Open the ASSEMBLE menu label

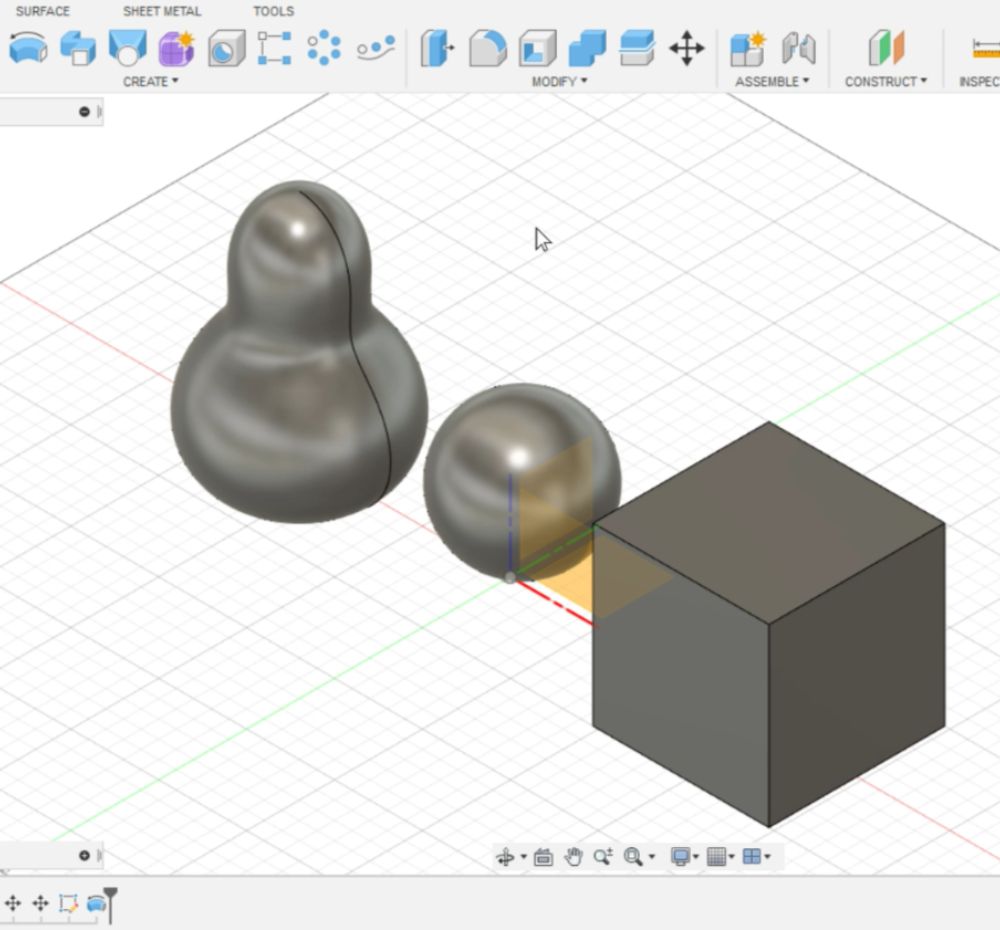click(772, 81)
